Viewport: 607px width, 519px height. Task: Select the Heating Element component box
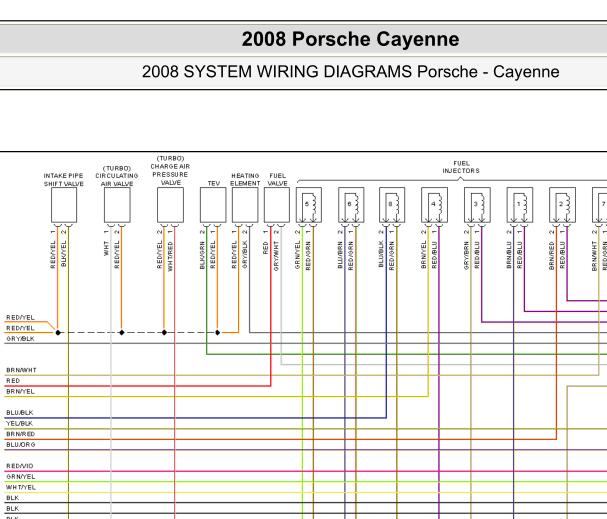tap(245, 205)
